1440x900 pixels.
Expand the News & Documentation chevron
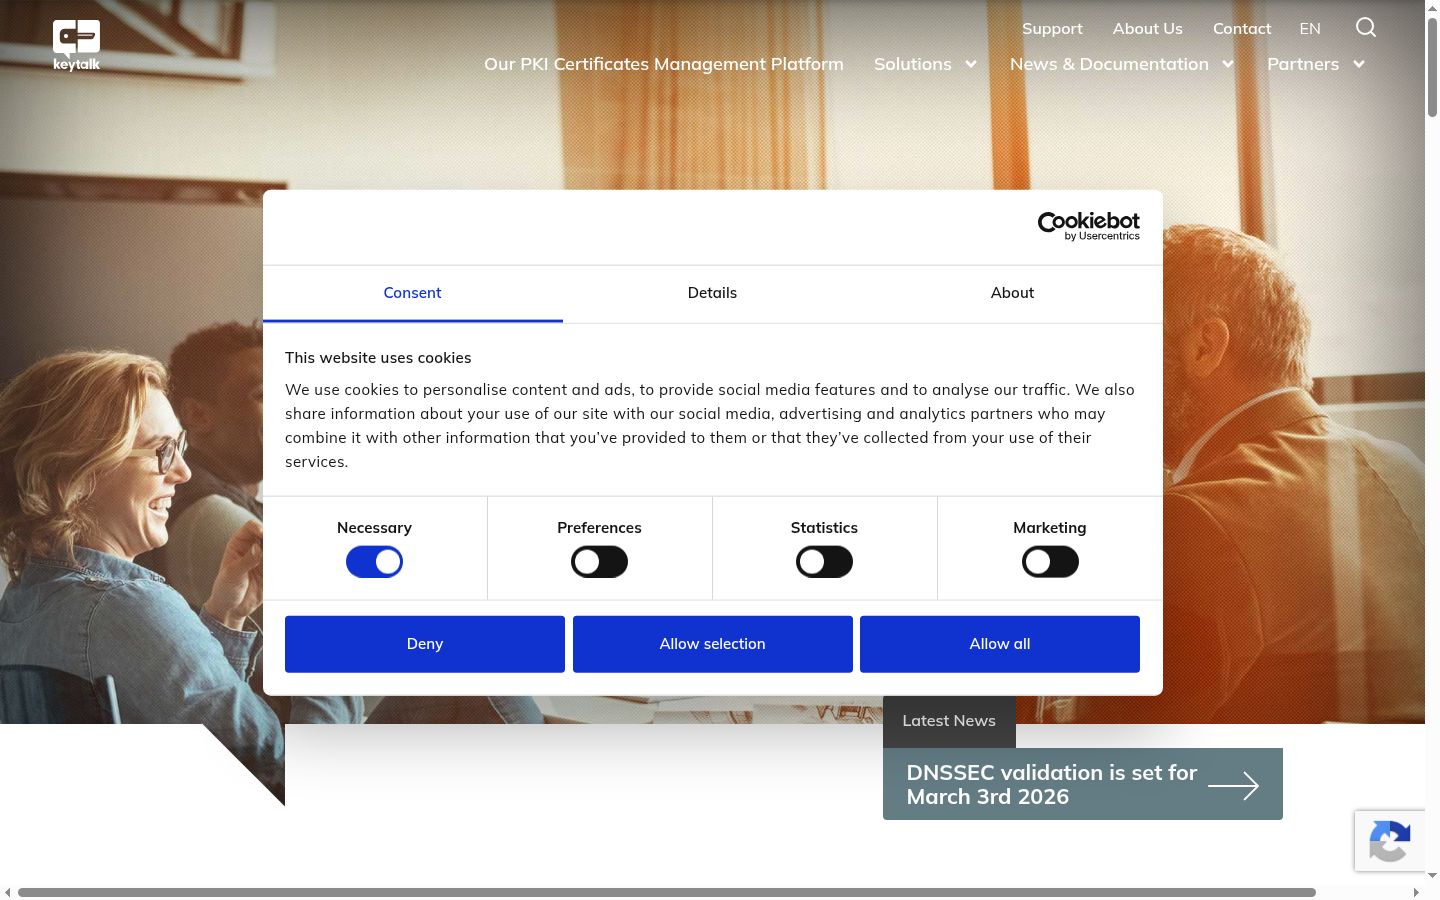(x=1228, y=64)
